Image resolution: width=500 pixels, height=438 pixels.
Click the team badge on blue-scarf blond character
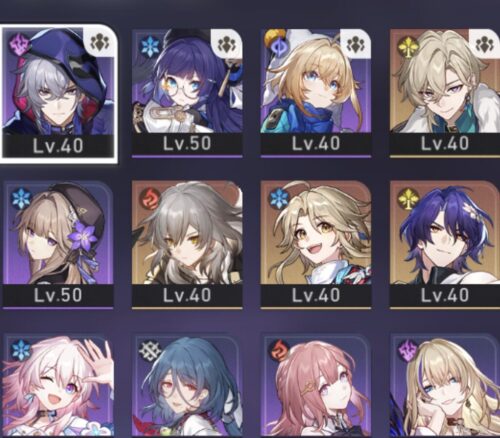pyautogui.click(x=357, y=44)
